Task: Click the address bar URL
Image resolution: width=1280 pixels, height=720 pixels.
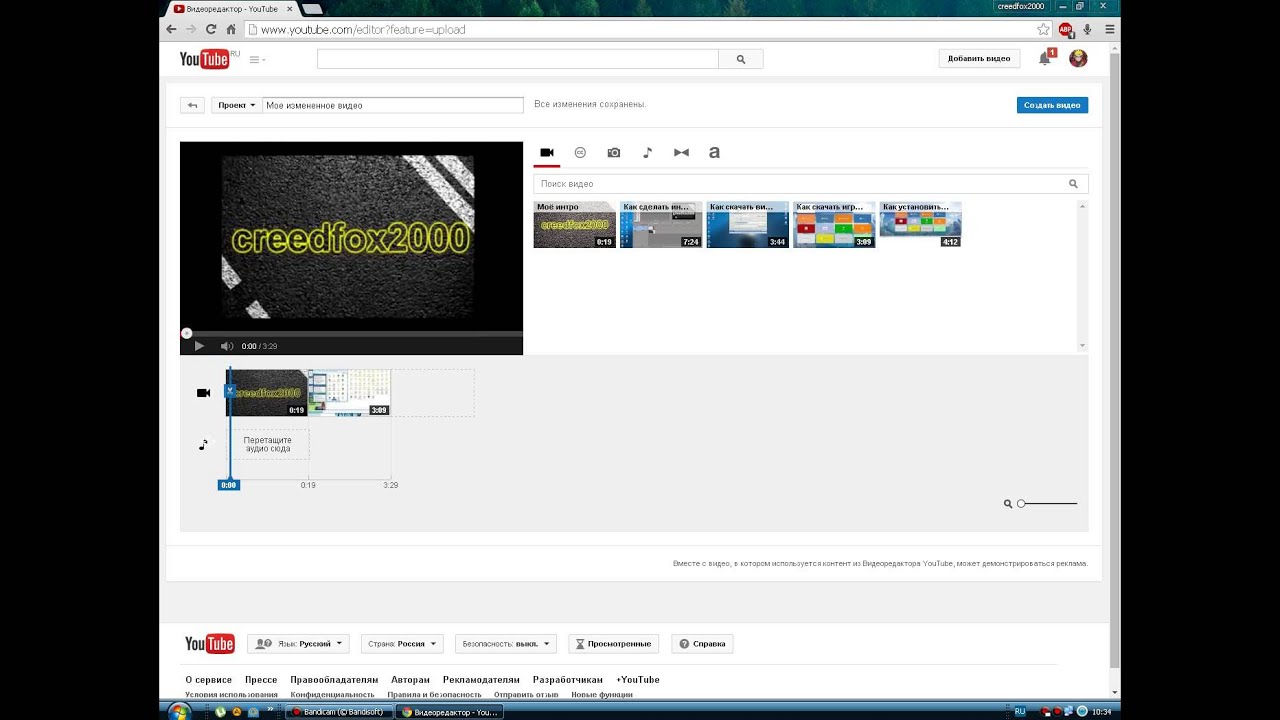Action: [x=363, y=30]
